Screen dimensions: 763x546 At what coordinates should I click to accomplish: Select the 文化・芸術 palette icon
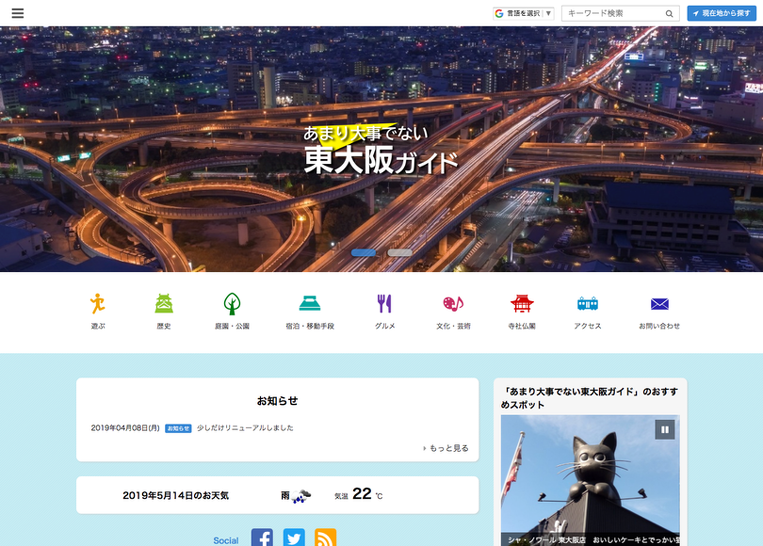[453, 303]
